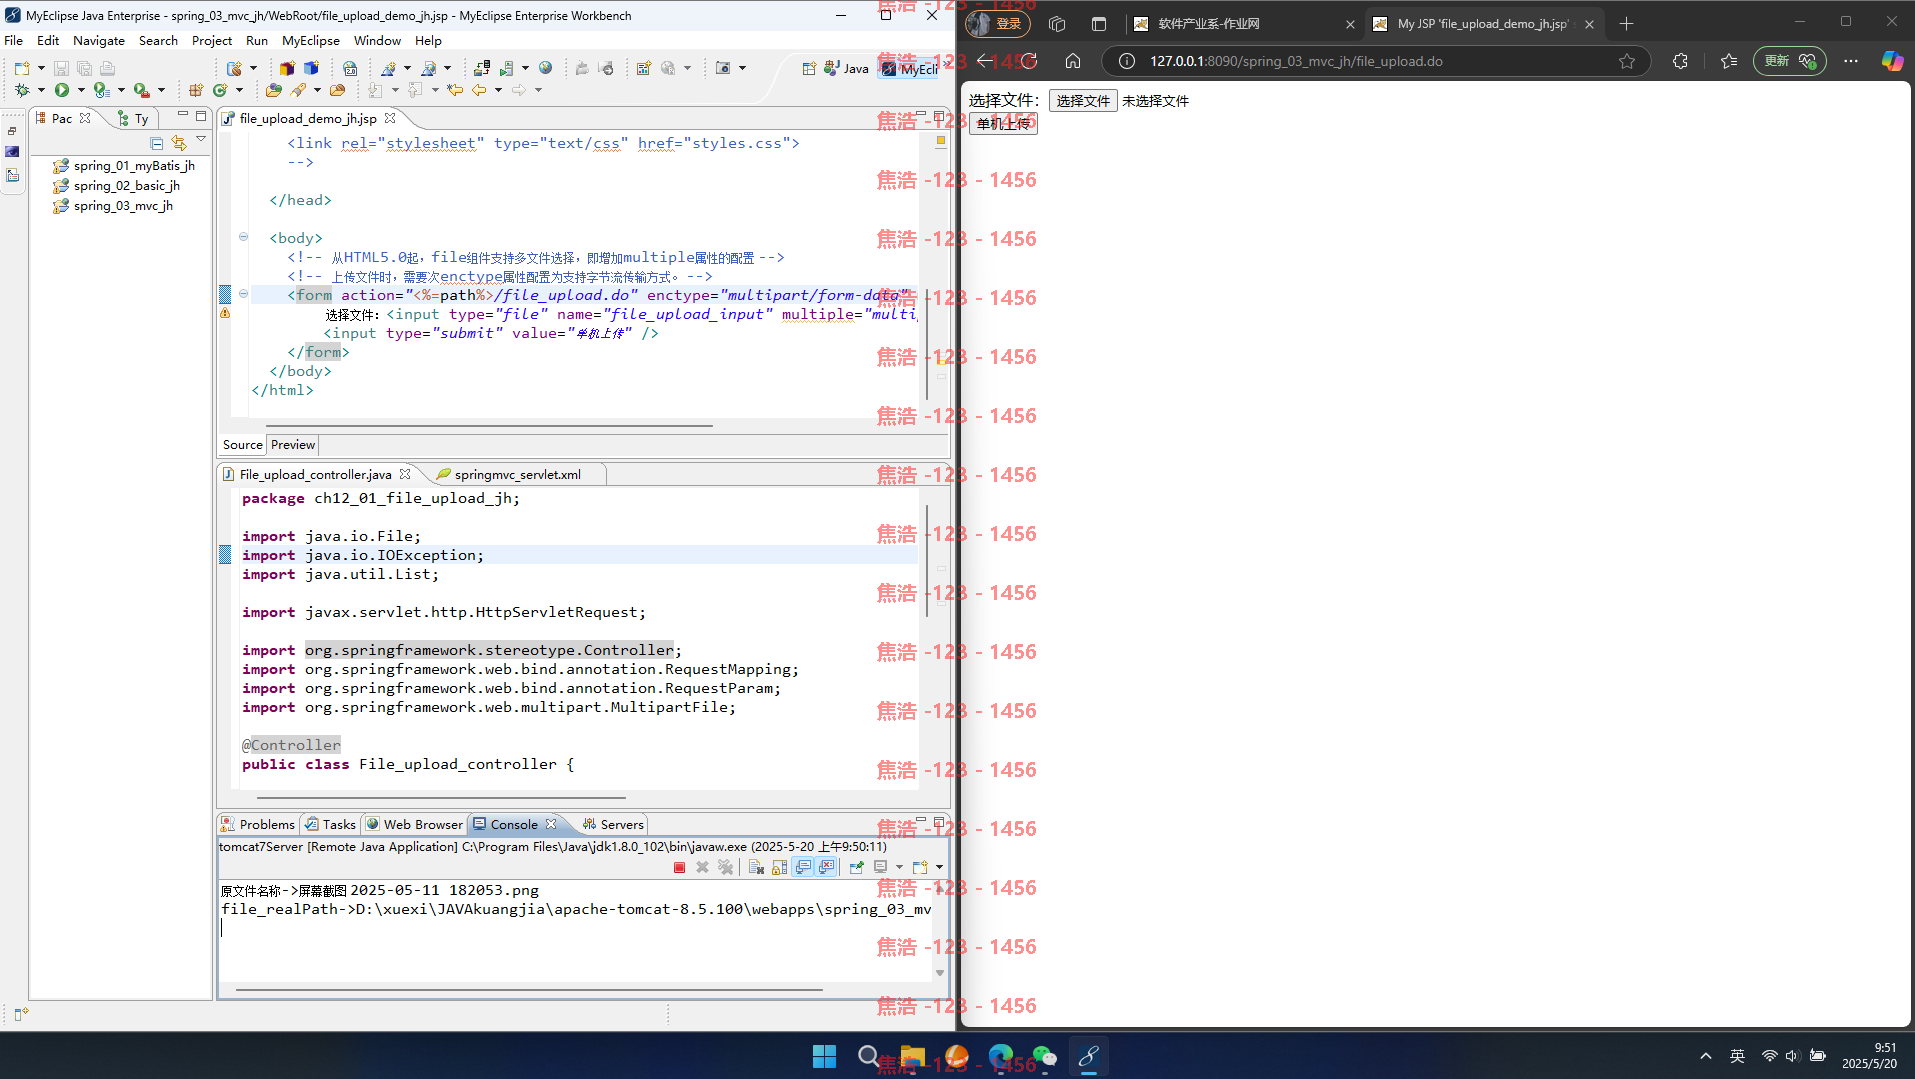Click the New Java Class icon

tap(220, 90)
